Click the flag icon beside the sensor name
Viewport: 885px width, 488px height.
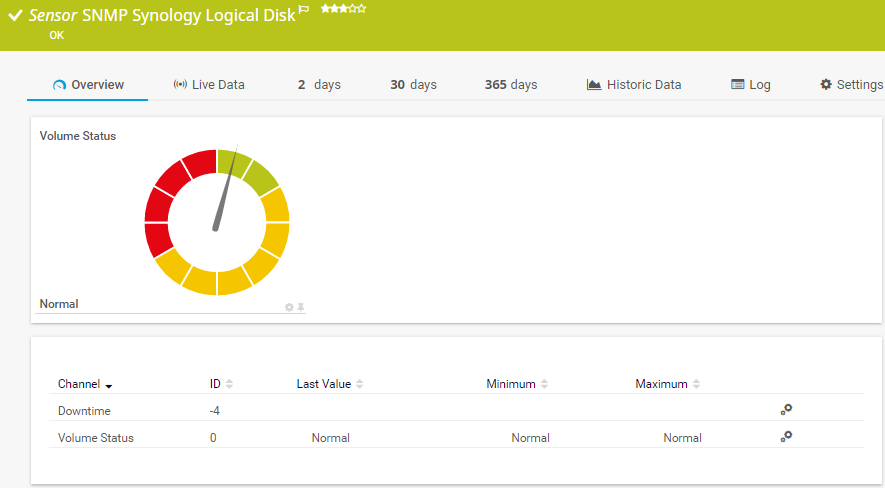coord(304,9)
